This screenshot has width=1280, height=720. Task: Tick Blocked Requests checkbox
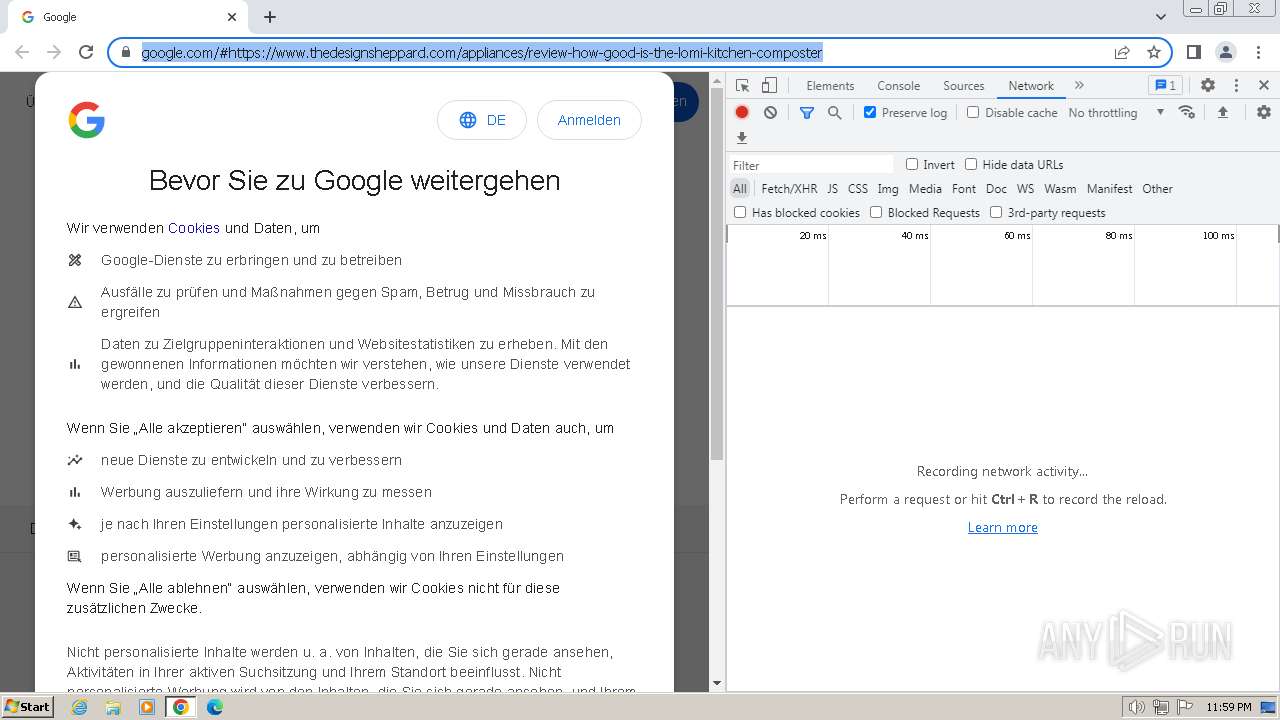click(876, 212)
